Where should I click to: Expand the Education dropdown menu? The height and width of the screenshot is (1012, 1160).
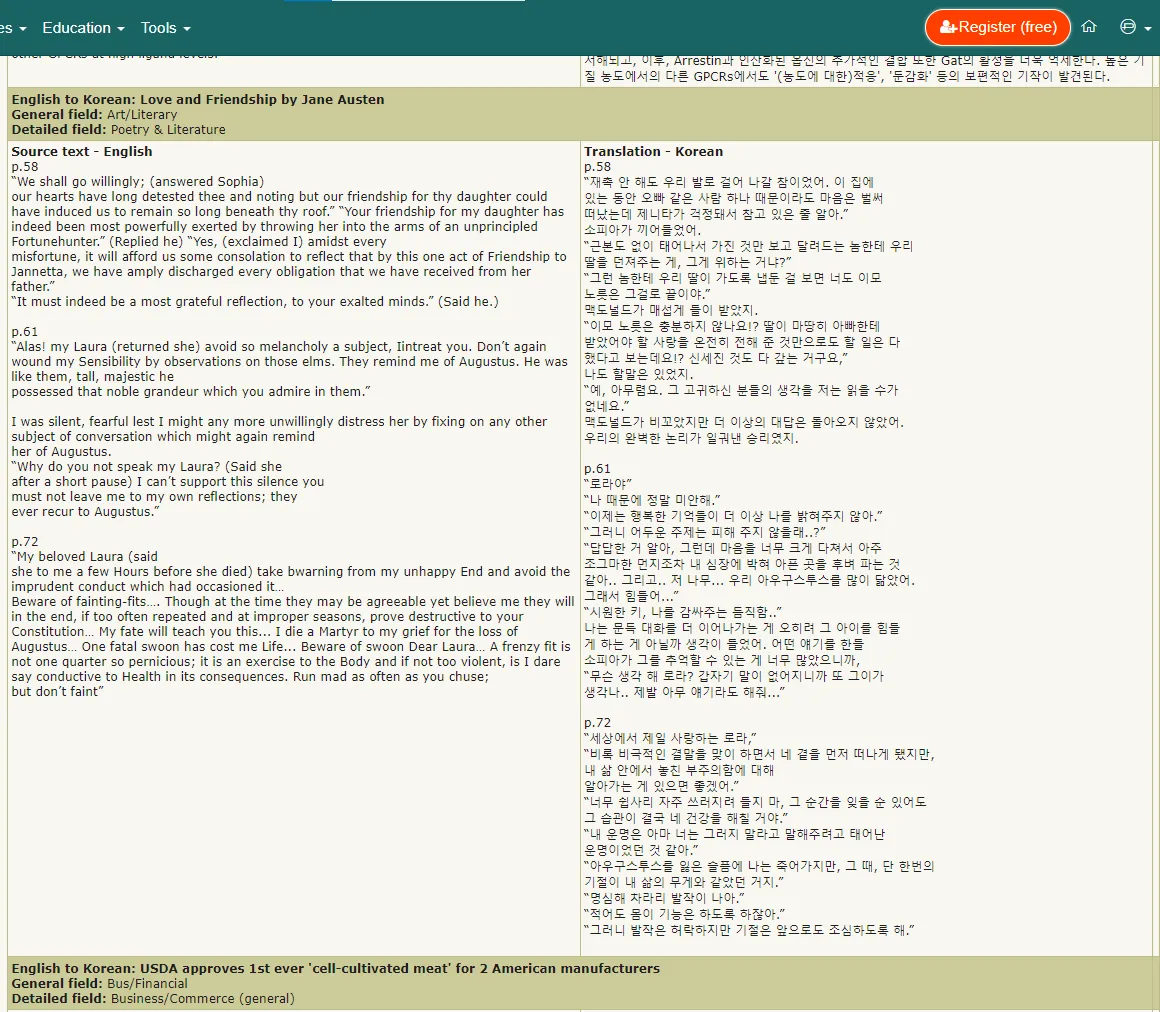coord(83,28)
